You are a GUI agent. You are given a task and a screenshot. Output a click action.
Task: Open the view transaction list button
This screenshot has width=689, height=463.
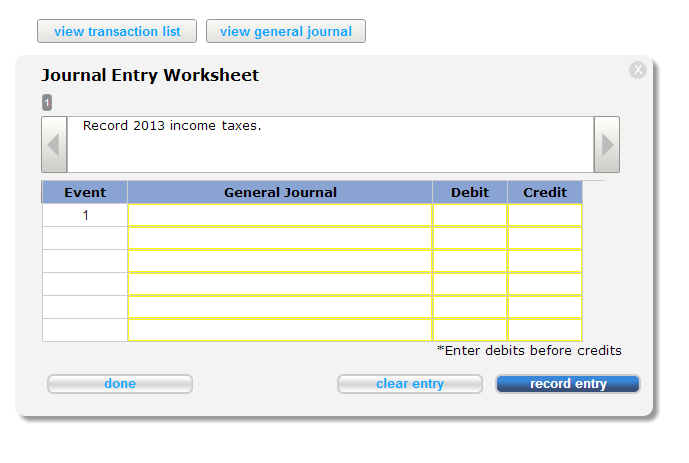(117, 31)
